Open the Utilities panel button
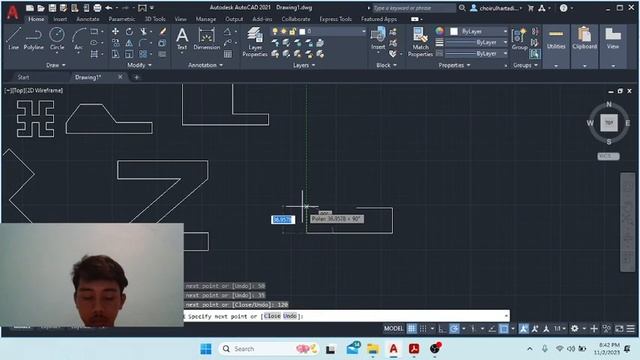Screen dimensions: 640x360 click(x=556, y=47)
